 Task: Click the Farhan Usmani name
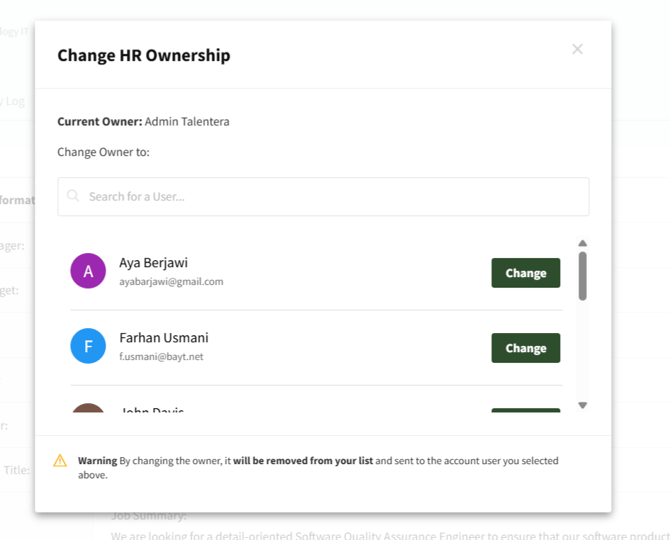163,338
